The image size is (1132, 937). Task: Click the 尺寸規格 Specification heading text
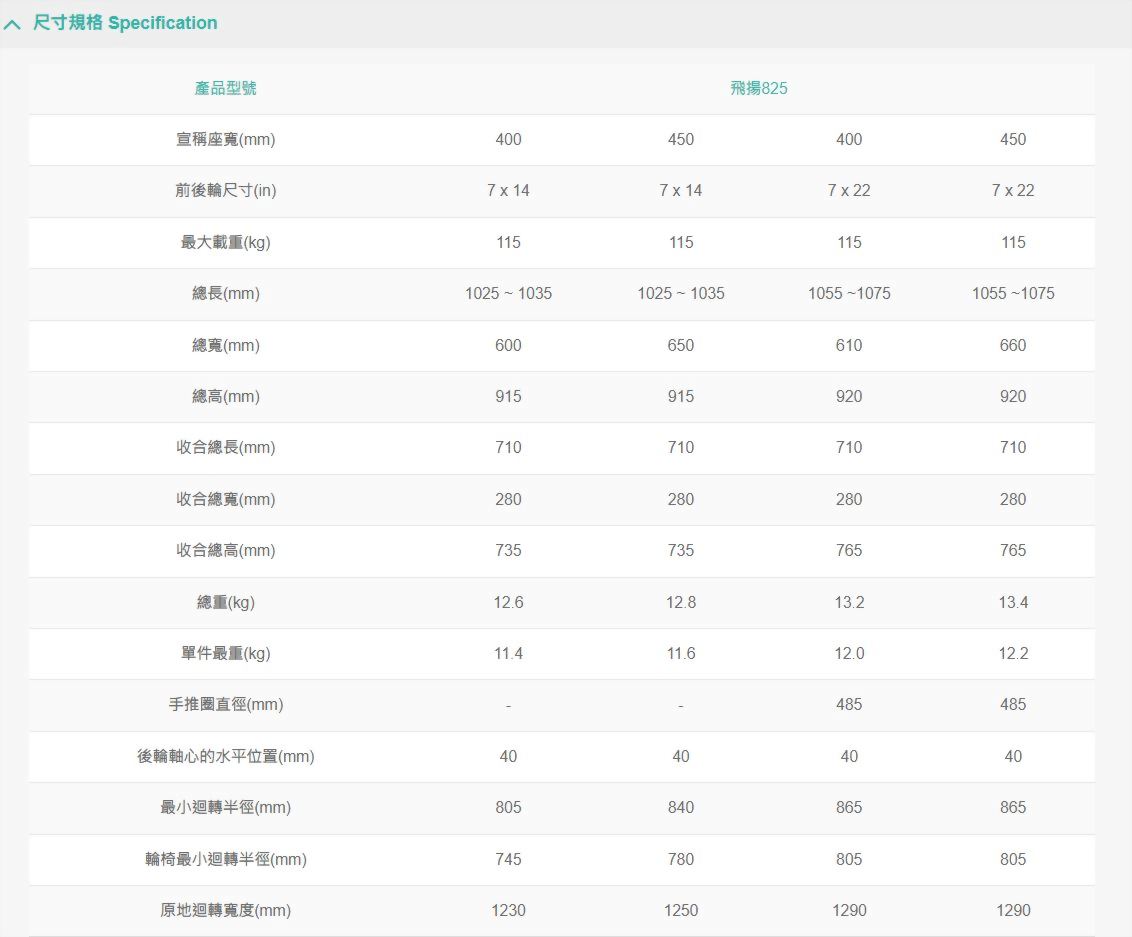125,23
